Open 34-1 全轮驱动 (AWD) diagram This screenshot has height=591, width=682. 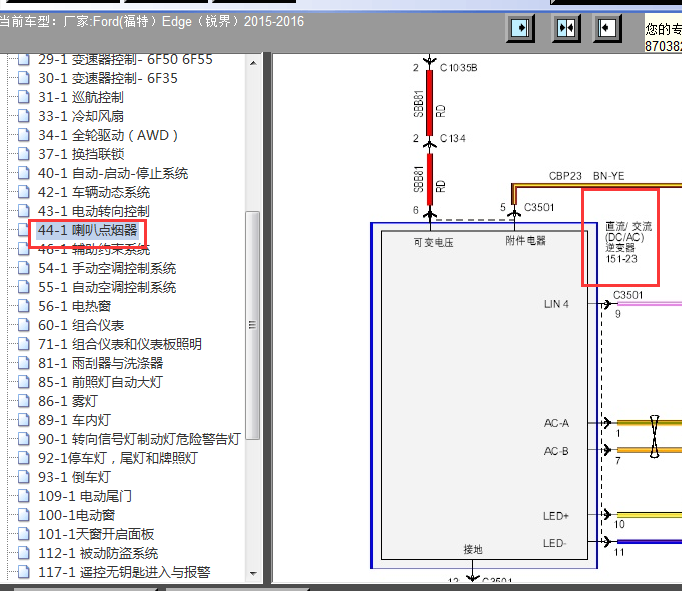(x=108, y=135)
